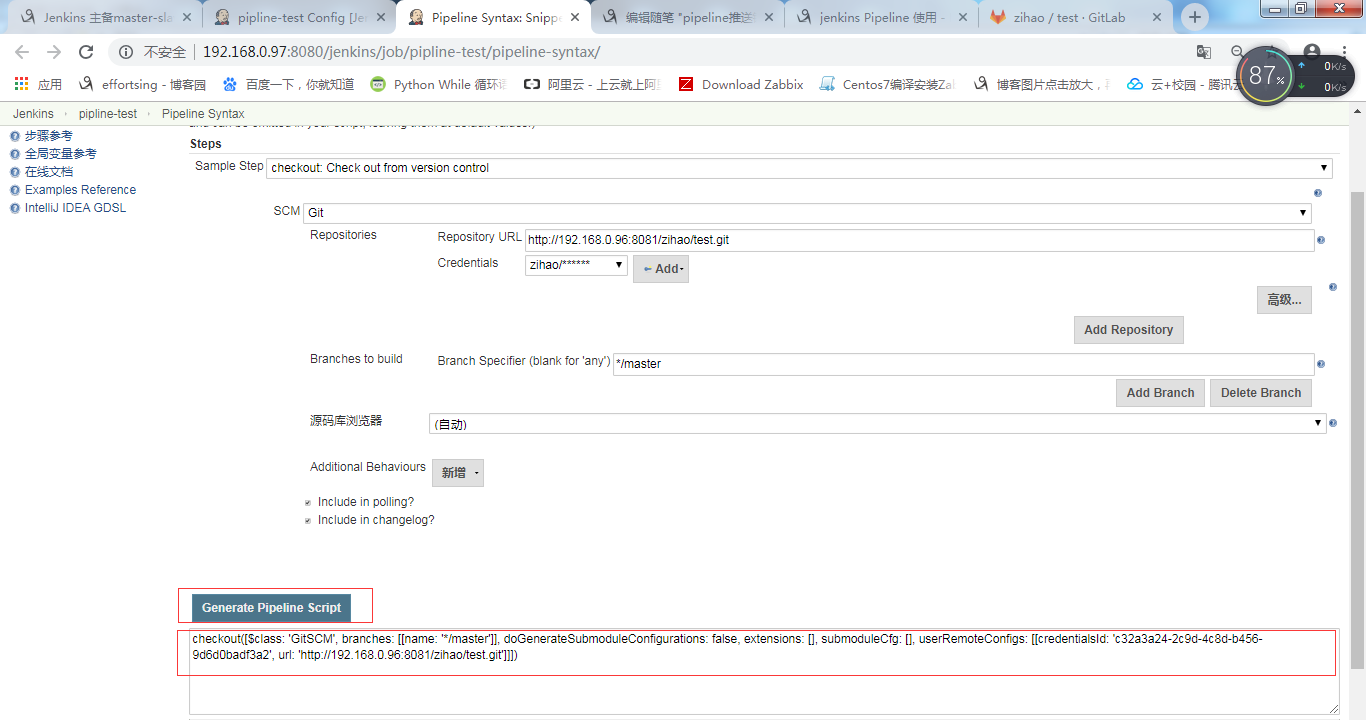Focus the Repository URL field
The height and width of the screenshot is (720, 1366).
coord(919,240)
